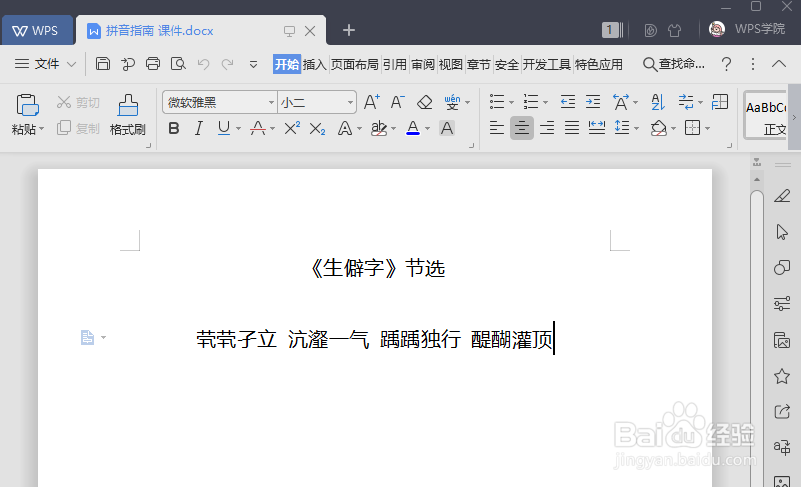Click the Undo arrow

203,64
